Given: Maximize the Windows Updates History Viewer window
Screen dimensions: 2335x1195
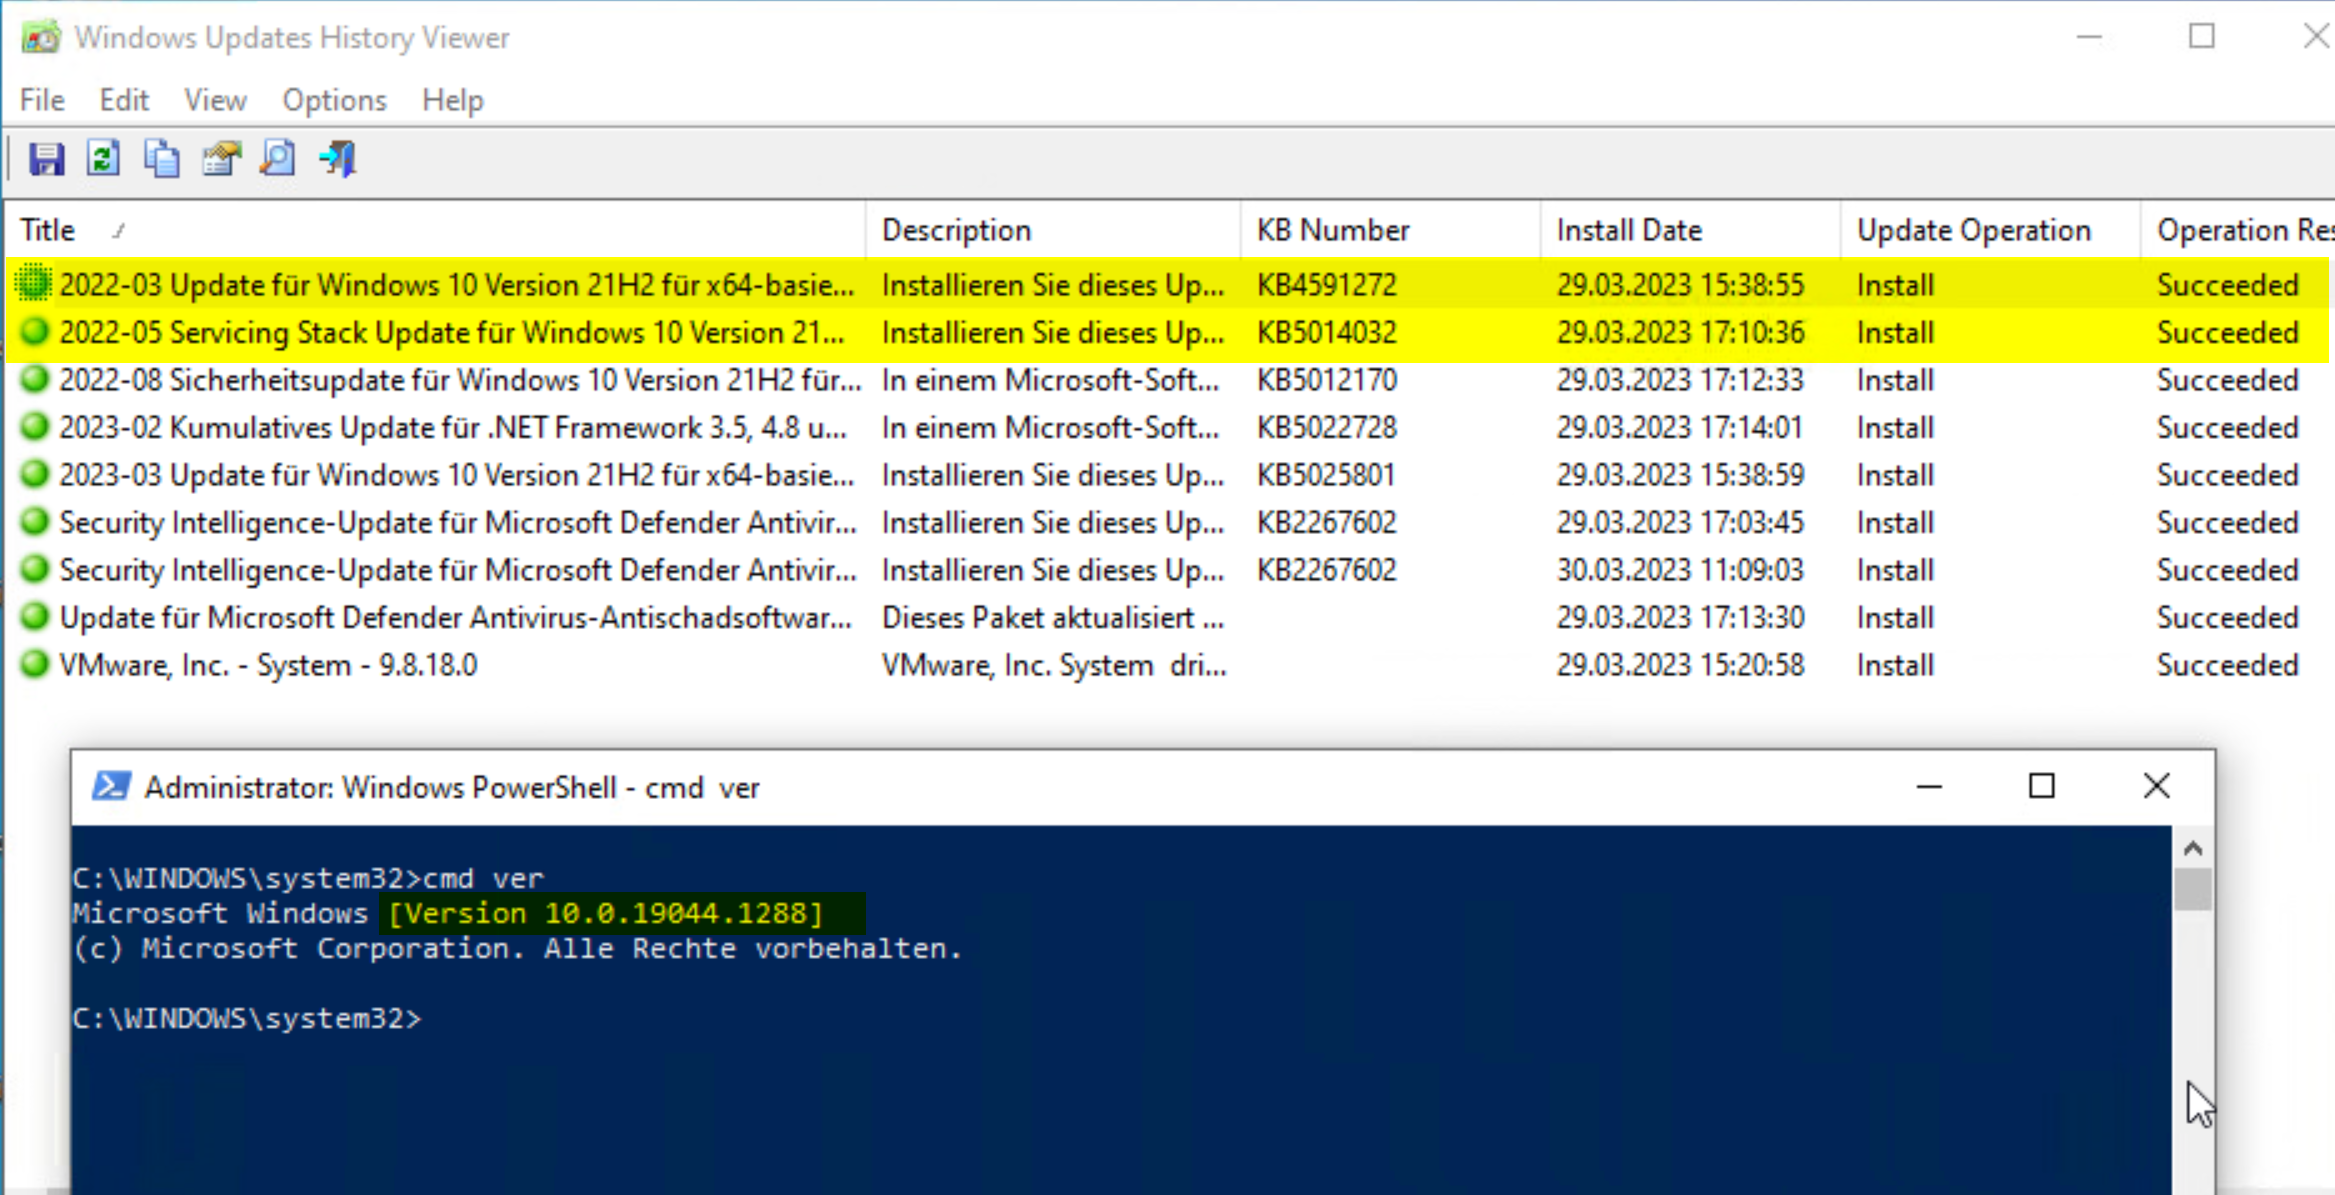Looking at the screenshot, I should click(2201, 37).
